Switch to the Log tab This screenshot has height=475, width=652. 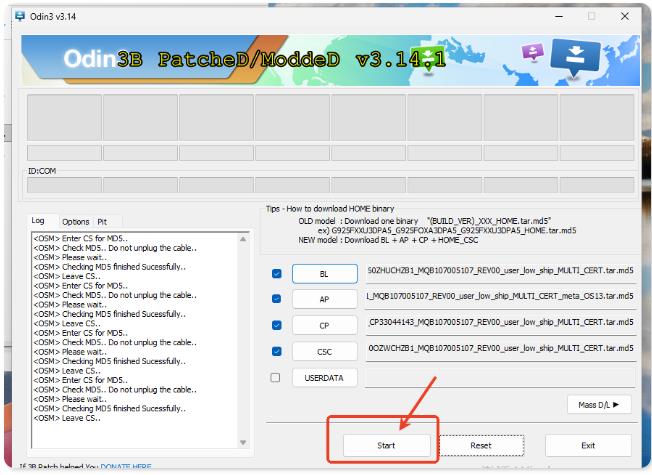38,221
